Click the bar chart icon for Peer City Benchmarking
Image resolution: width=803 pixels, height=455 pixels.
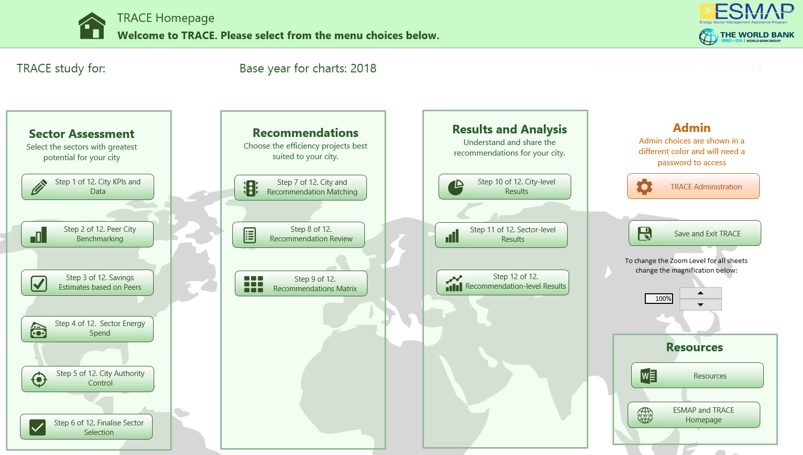tap(39, 235)
